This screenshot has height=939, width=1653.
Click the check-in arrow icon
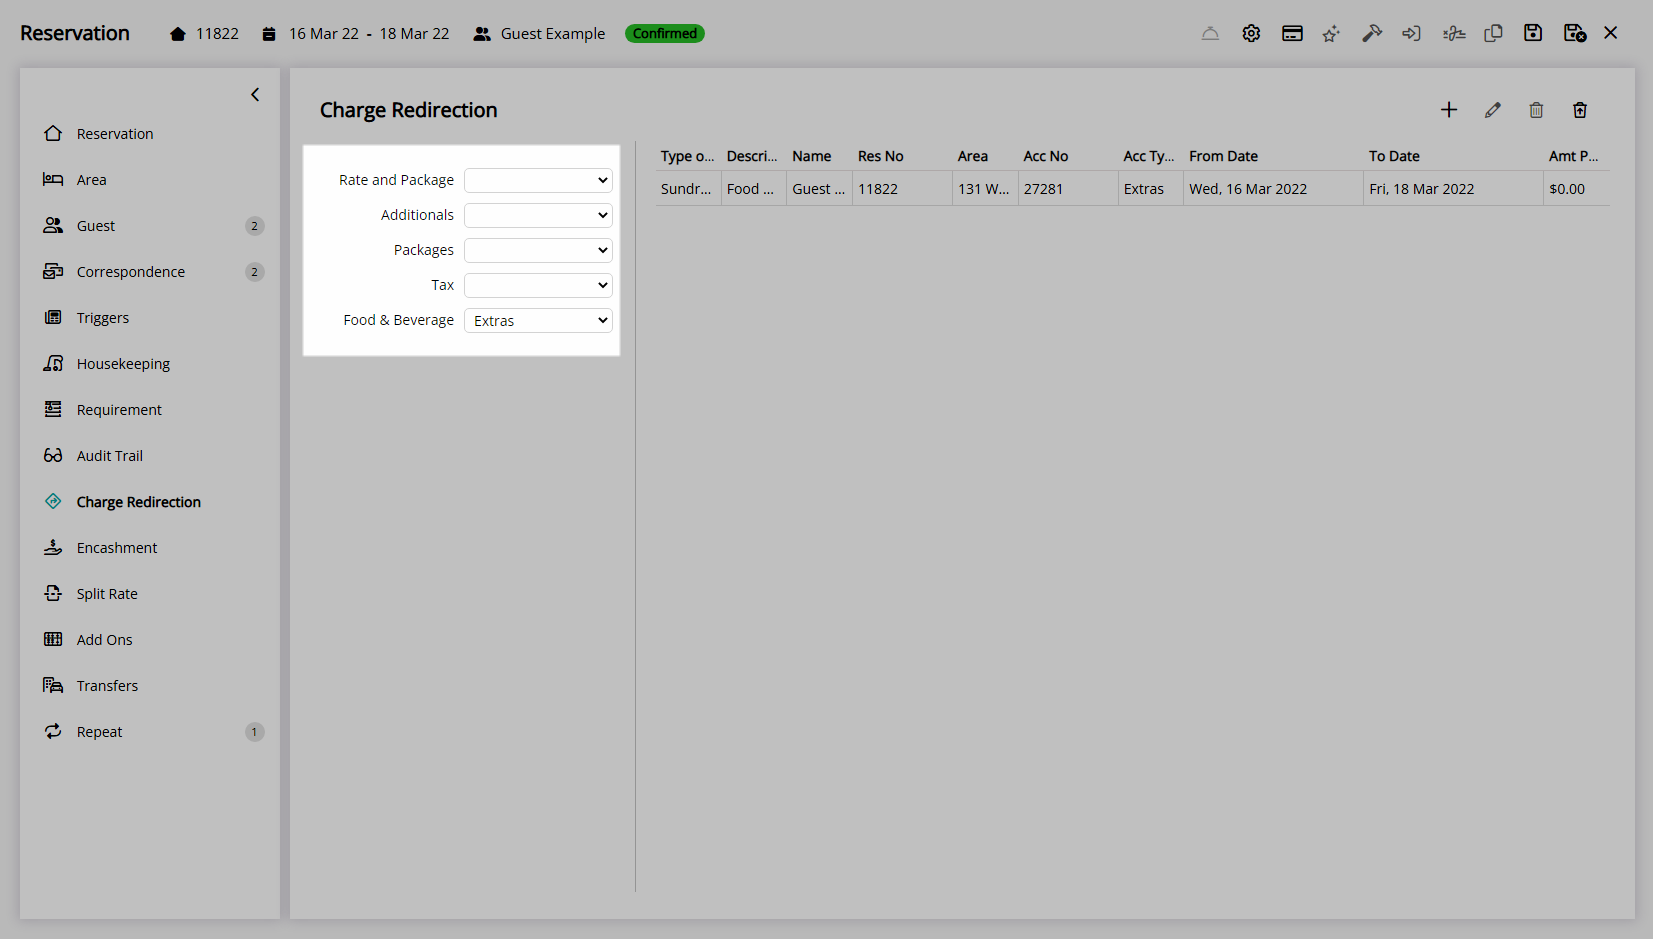point(1411,33)
